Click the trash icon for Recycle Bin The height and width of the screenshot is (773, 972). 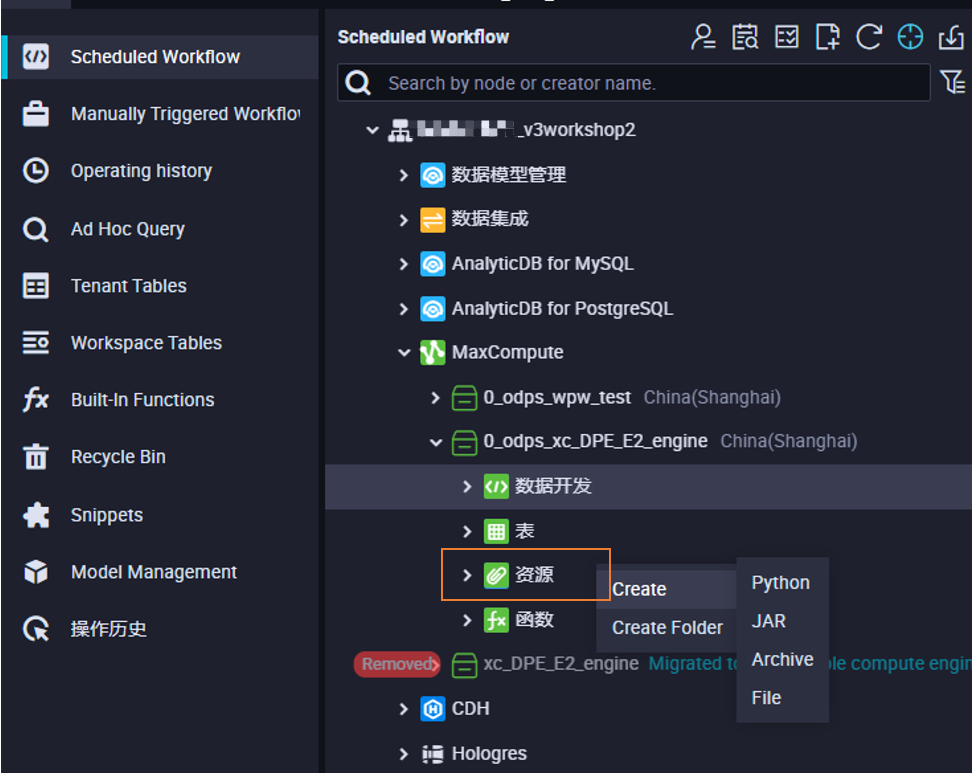(x=35, y=457)
